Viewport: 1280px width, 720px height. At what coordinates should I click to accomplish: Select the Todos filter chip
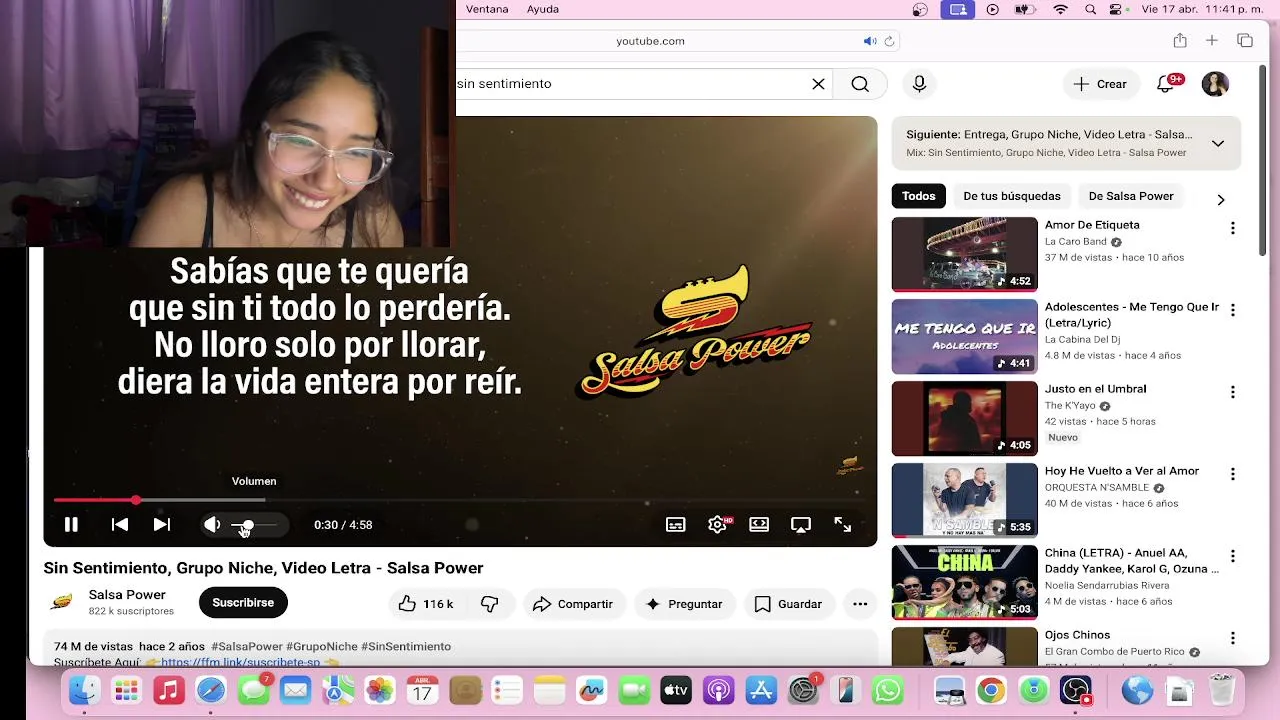point(918,196)
